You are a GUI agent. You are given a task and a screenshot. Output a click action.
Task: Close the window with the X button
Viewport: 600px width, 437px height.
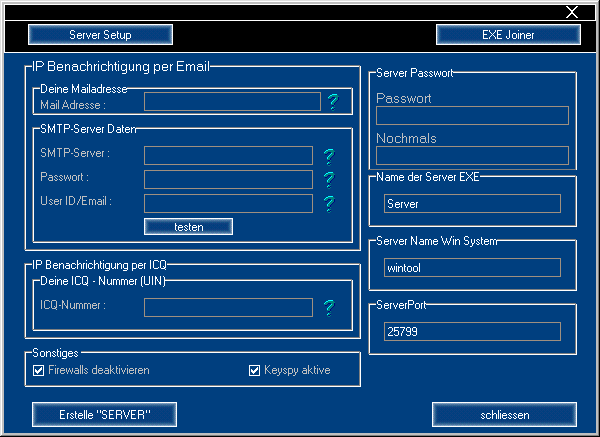pyautogui.click(x=572, y=12)
